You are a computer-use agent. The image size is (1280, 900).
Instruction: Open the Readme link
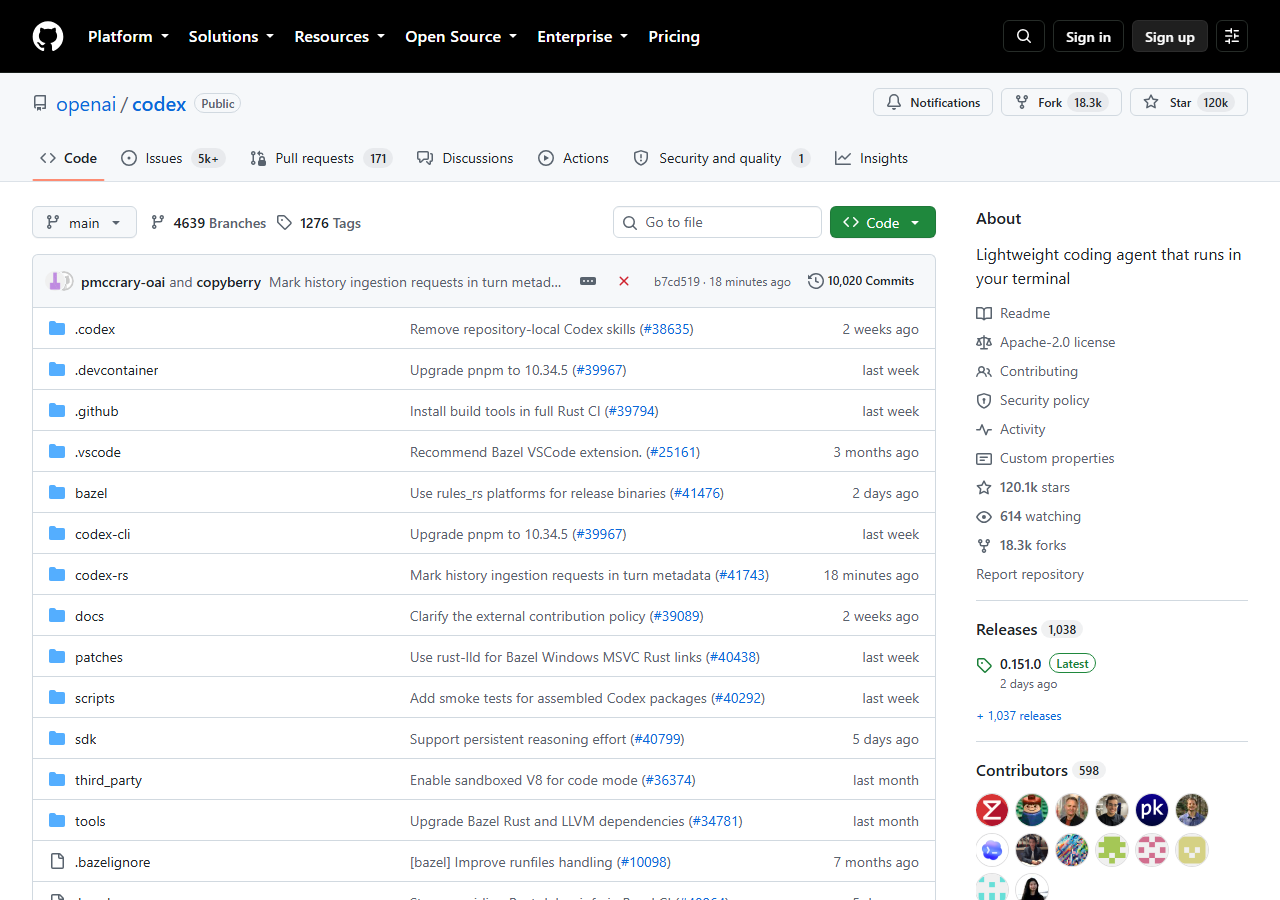[1013, 313]
